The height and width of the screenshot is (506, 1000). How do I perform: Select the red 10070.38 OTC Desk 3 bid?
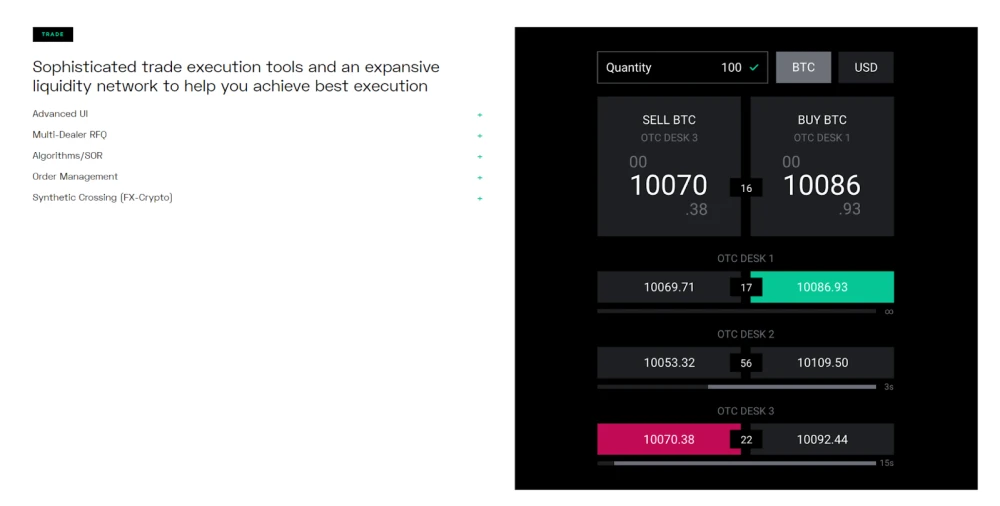[x=669, y=439]
